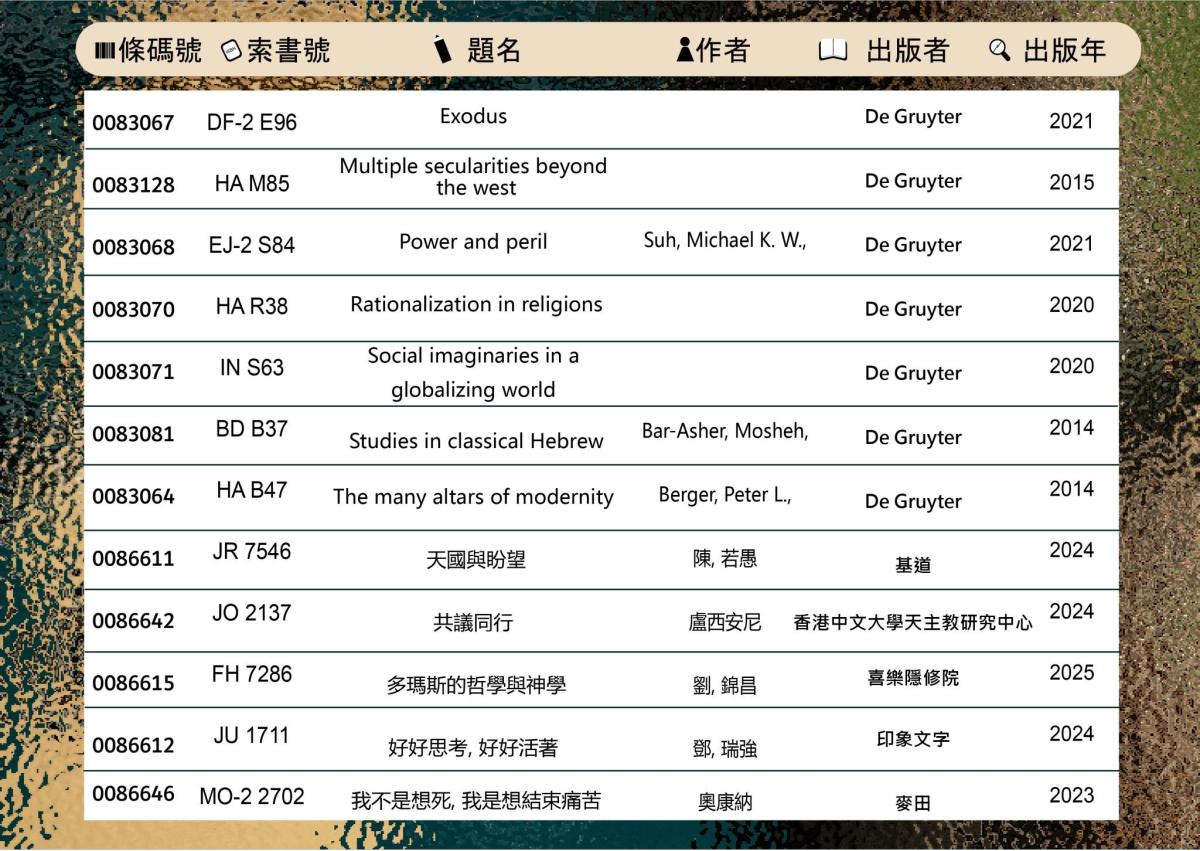This screenshot has height=851, width=1200.
Task: Click the pencil icon beside 題名
Action: tap(443, 49)
